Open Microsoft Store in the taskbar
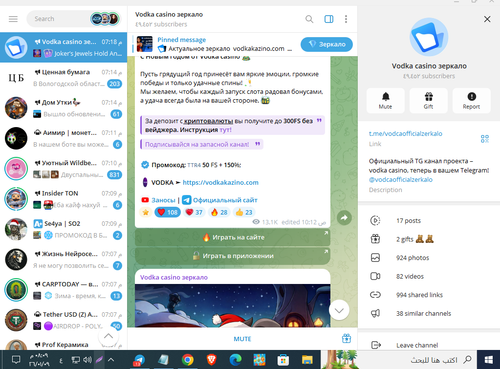Screen dimensions: 500x369 [283, 360]
